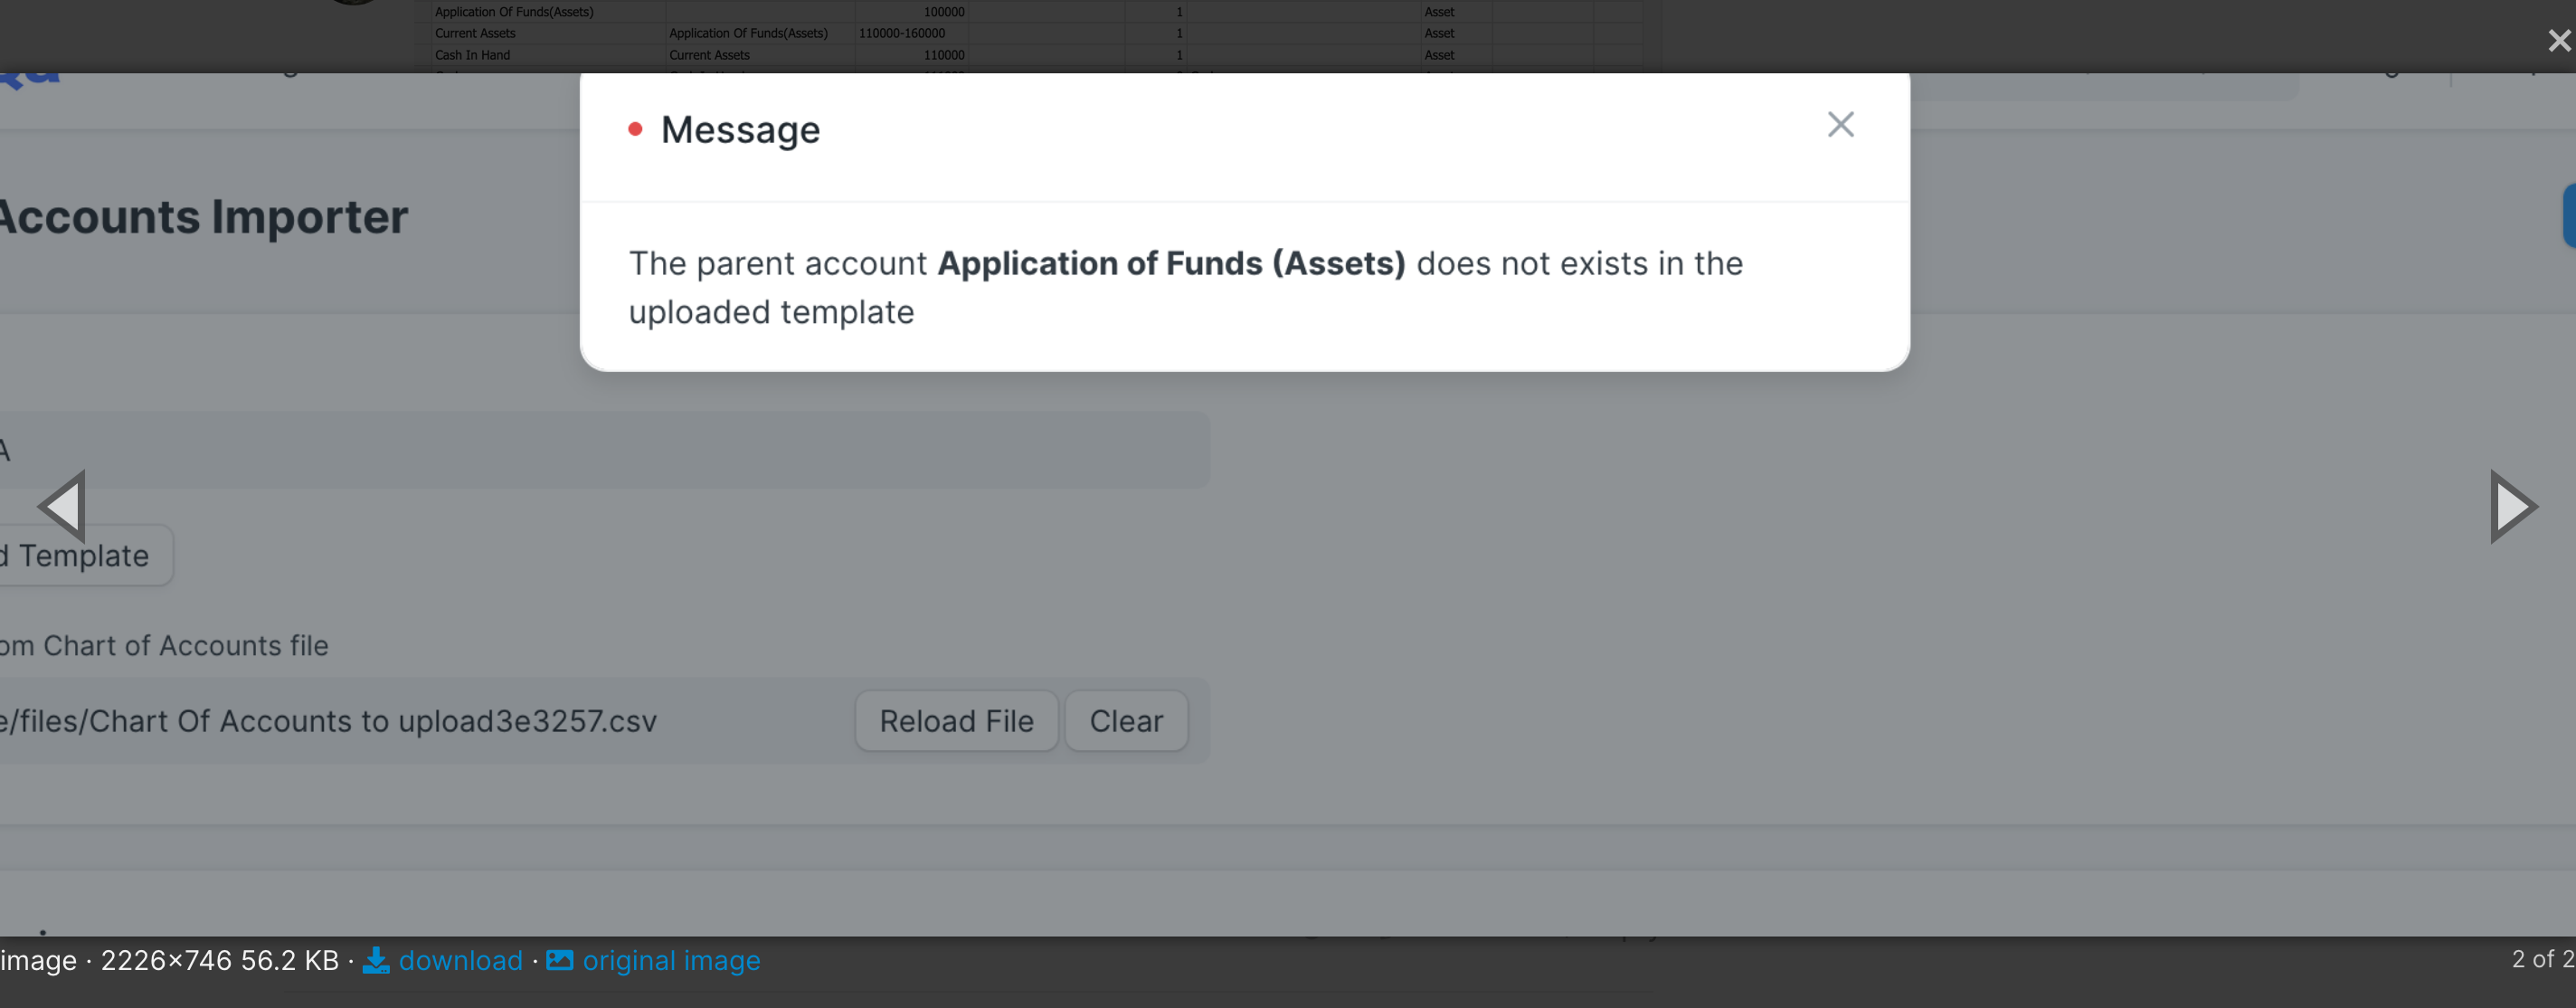
Task: Click the Reload File button
Action: (x=955, y=720)
